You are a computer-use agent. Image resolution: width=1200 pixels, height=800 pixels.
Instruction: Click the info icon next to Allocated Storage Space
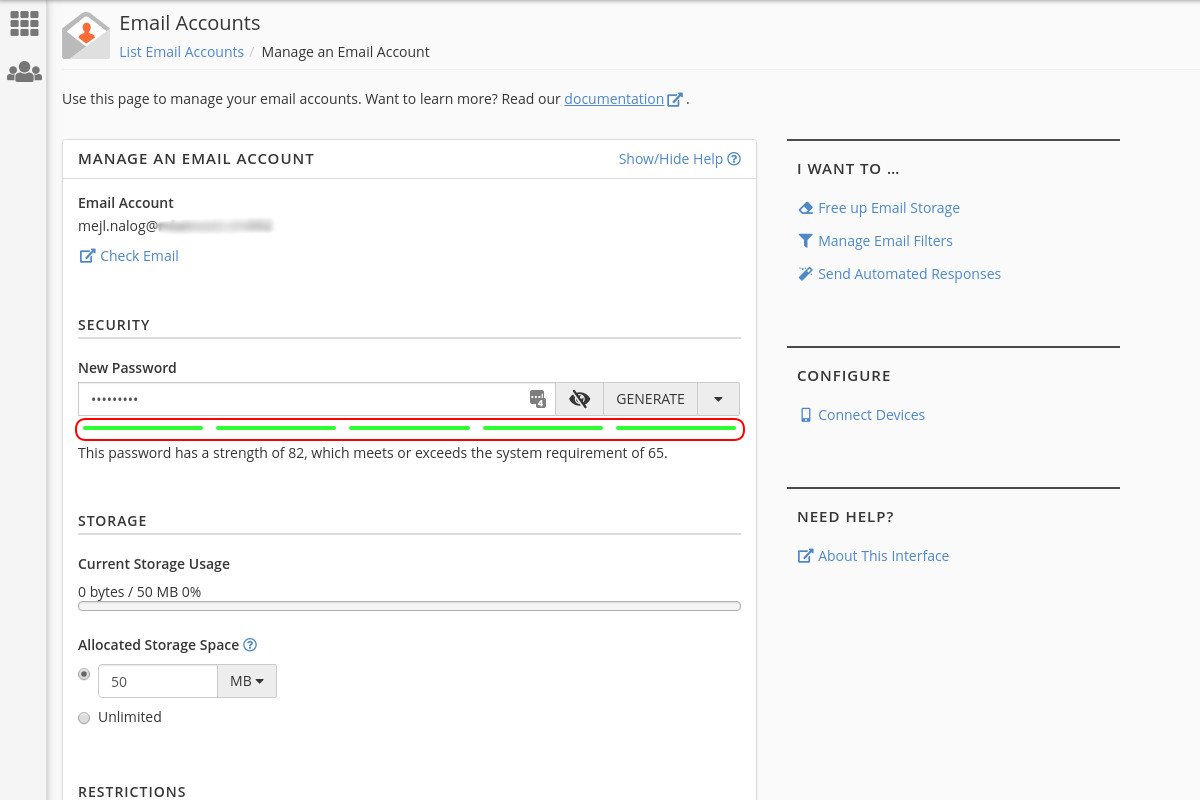(x=250, y=645)
